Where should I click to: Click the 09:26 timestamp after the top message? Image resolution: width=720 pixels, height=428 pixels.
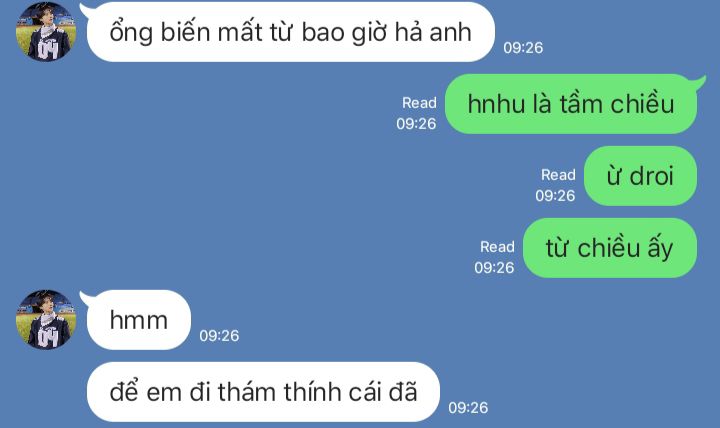pyautogui.click(x=523, y=48)
